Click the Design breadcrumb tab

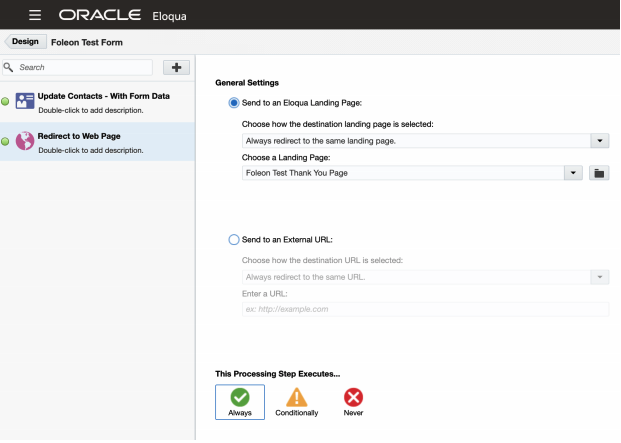pos(24,42)
